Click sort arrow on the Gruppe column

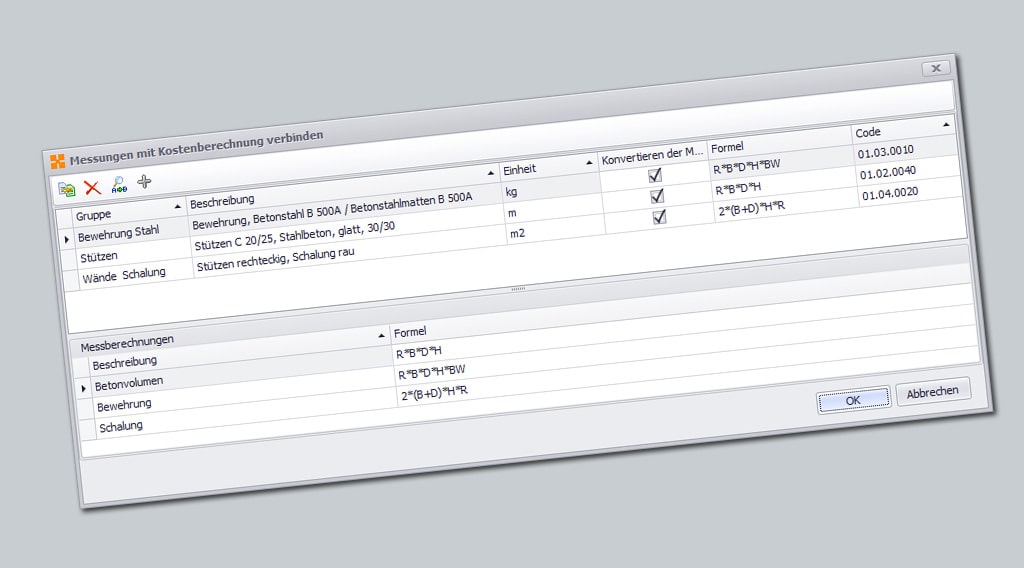click(x=178, y=204)
